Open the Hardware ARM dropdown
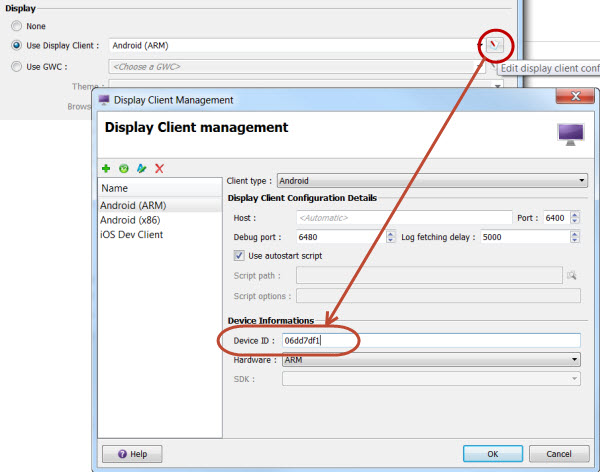The height and width of the screenshot is (472, 600). (431, 360)
